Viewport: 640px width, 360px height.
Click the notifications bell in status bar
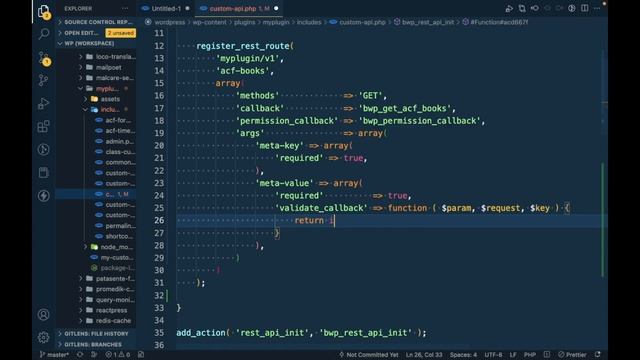(598, 355)
